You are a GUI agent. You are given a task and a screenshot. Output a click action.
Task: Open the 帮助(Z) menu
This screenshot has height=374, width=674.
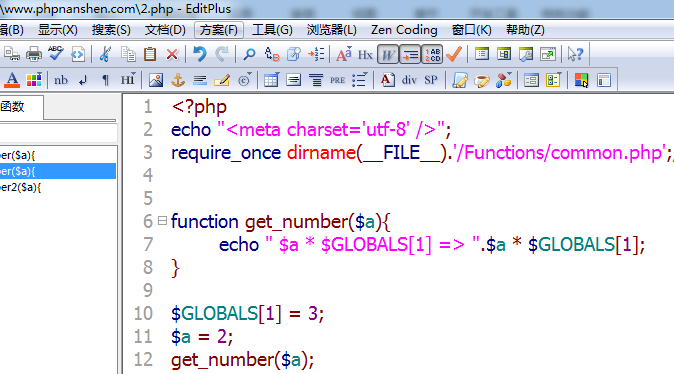[525, 30]
